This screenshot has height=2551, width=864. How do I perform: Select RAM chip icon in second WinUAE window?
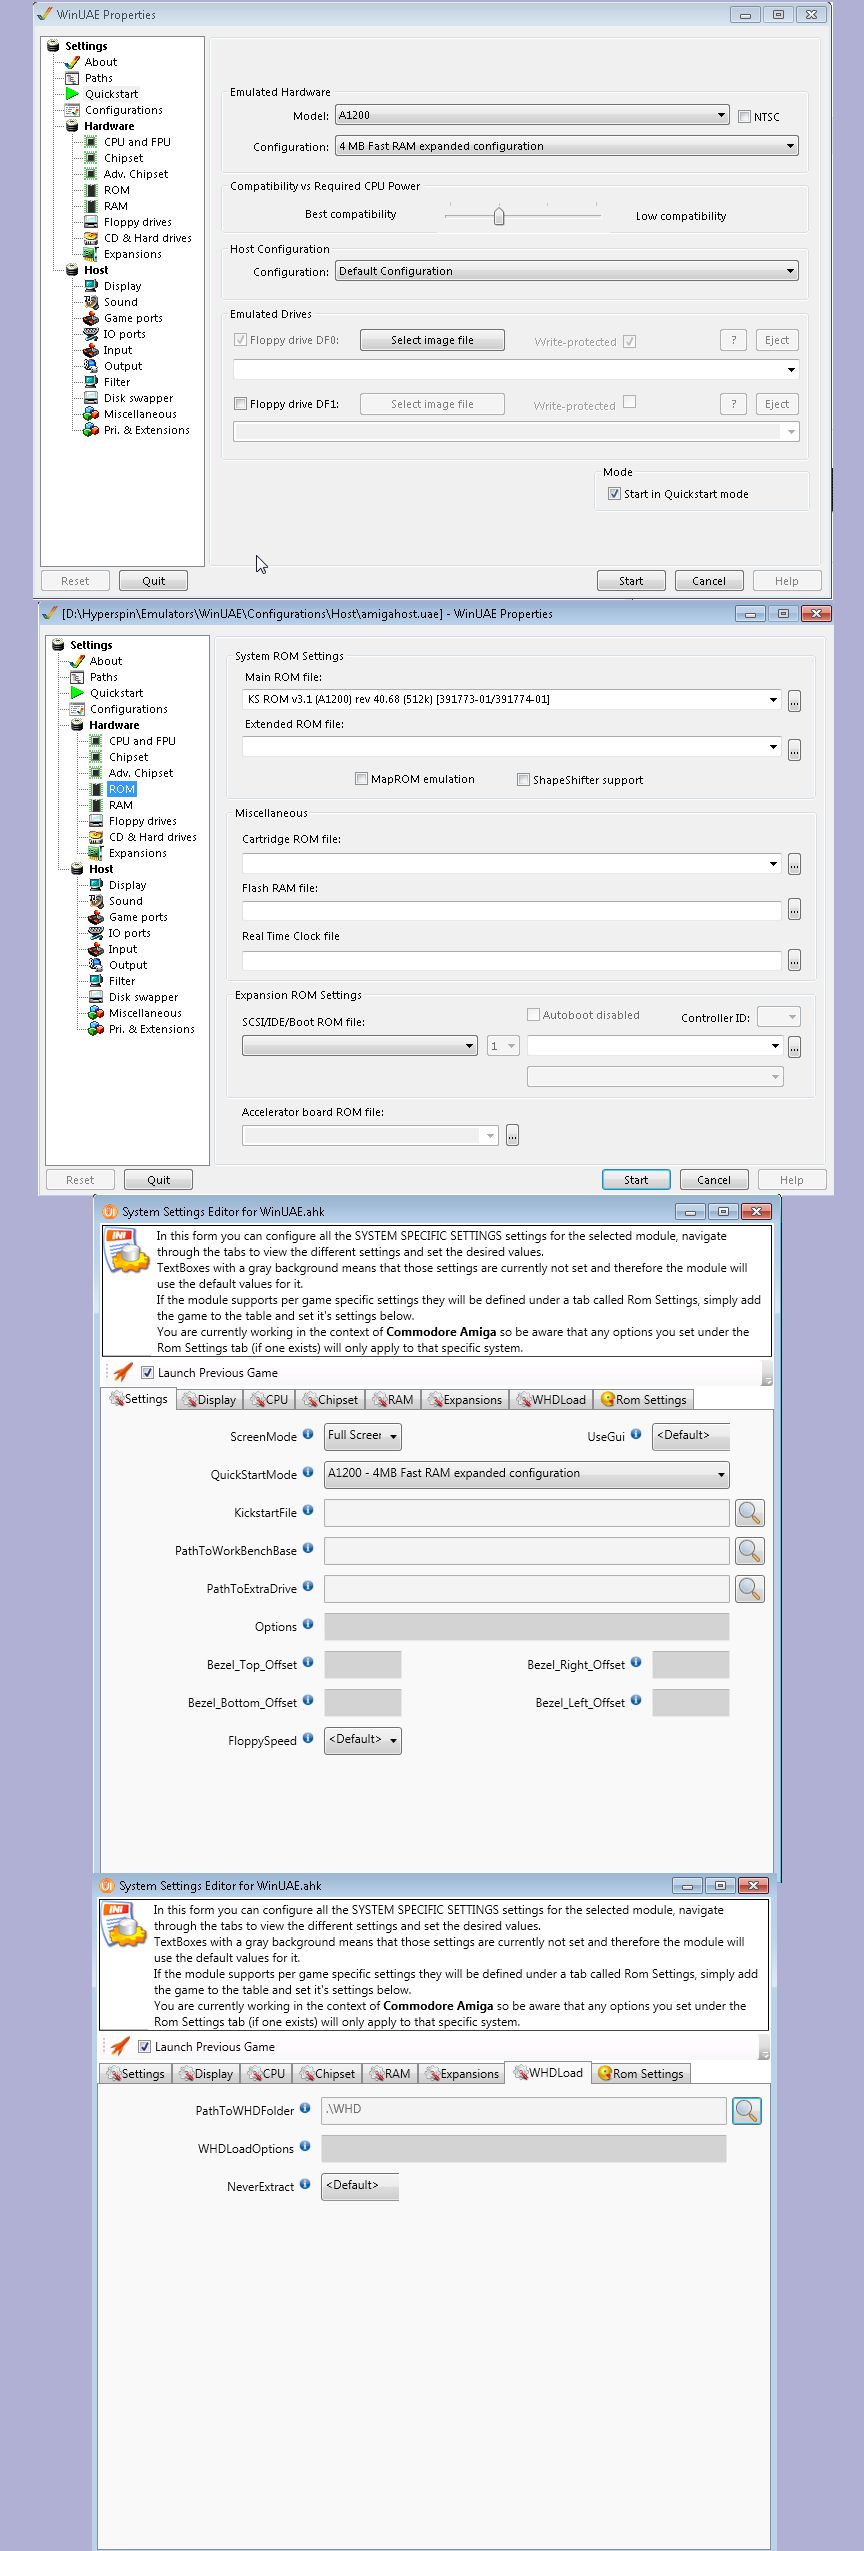coord(96,805)
